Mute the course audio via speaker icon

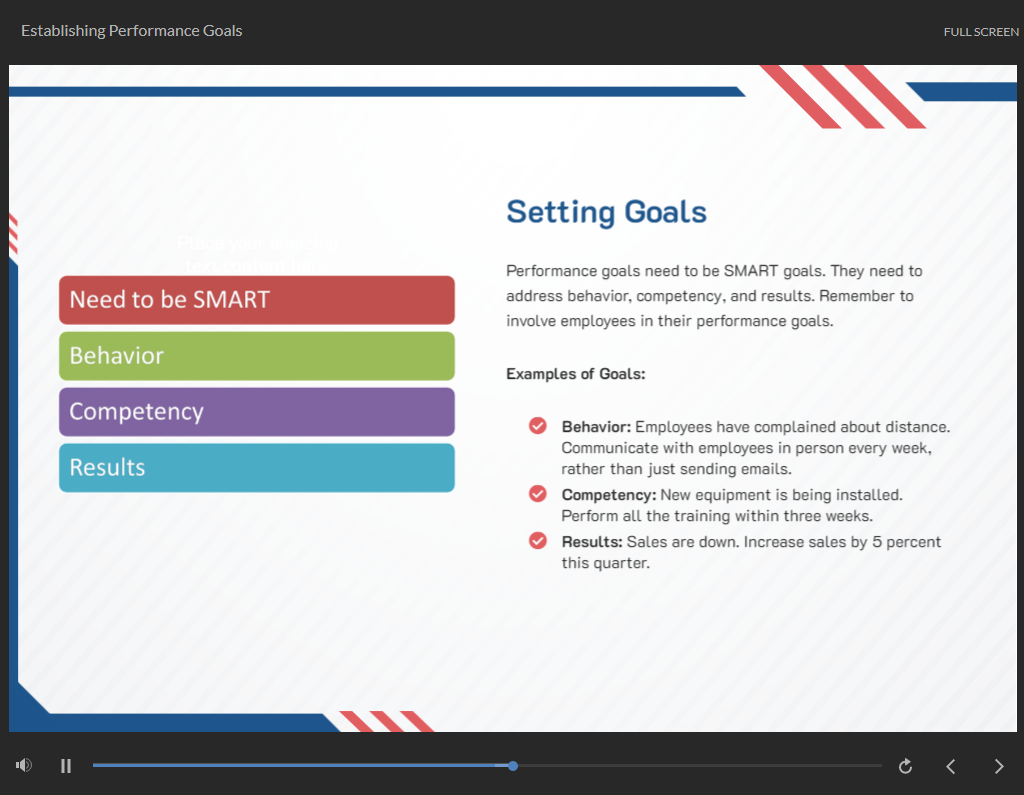[24, 765]
